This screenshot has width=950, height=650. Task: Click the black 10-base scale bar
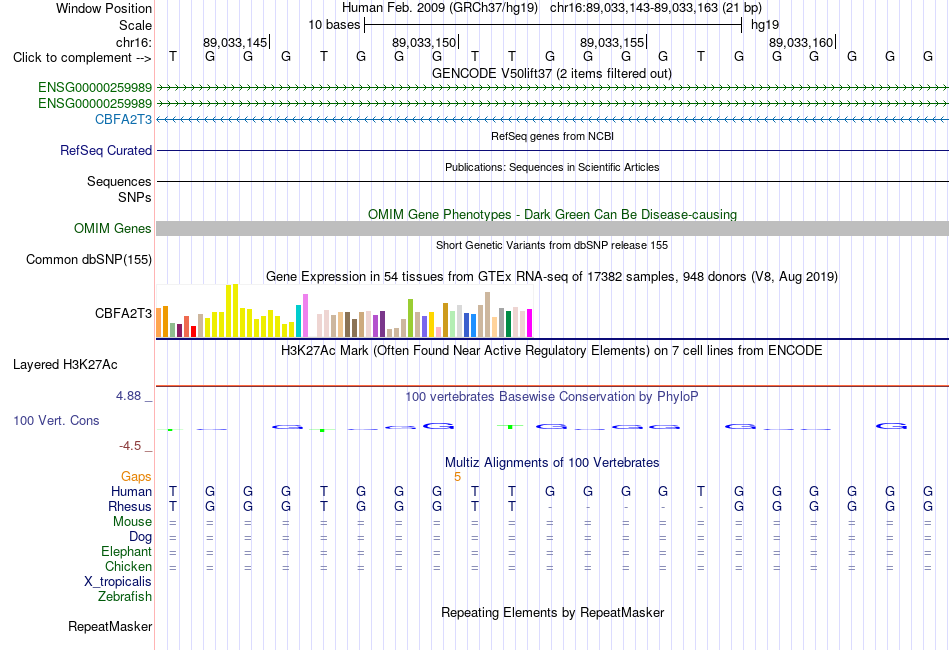click(x=553, y=25)
